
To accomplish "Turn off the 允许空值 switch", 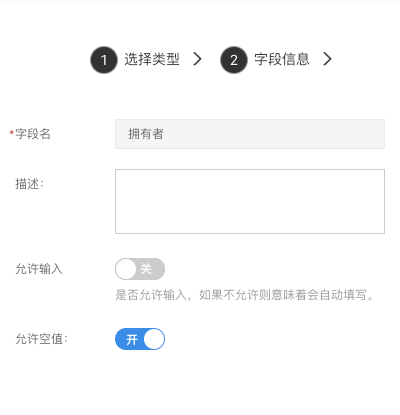I will click(x=140, y=339).
